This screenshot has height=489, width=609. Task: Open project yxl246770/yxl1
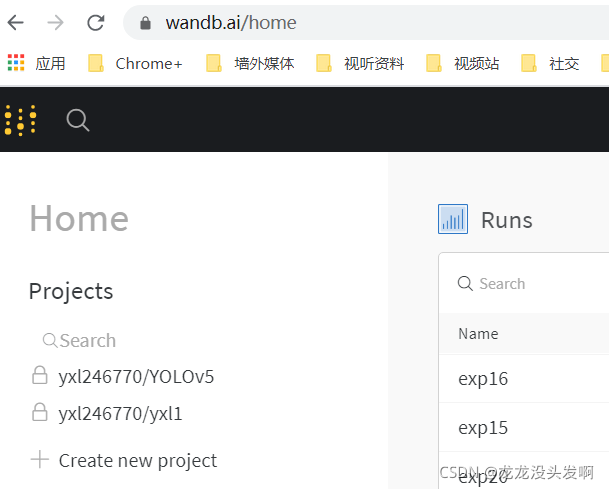(x=120, y=414)
